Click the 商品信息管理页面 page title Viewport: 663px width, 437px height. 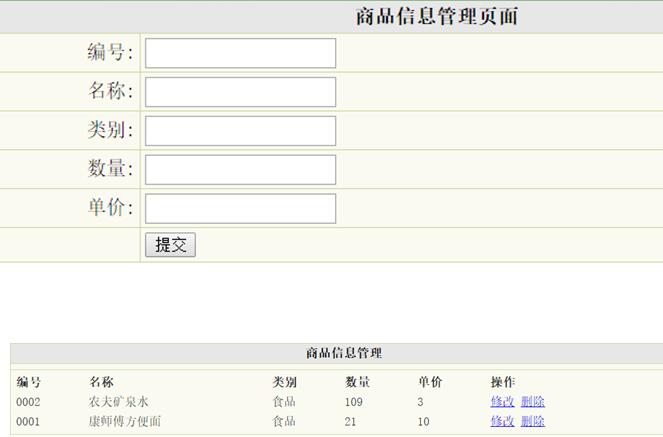tap(437, 16)
